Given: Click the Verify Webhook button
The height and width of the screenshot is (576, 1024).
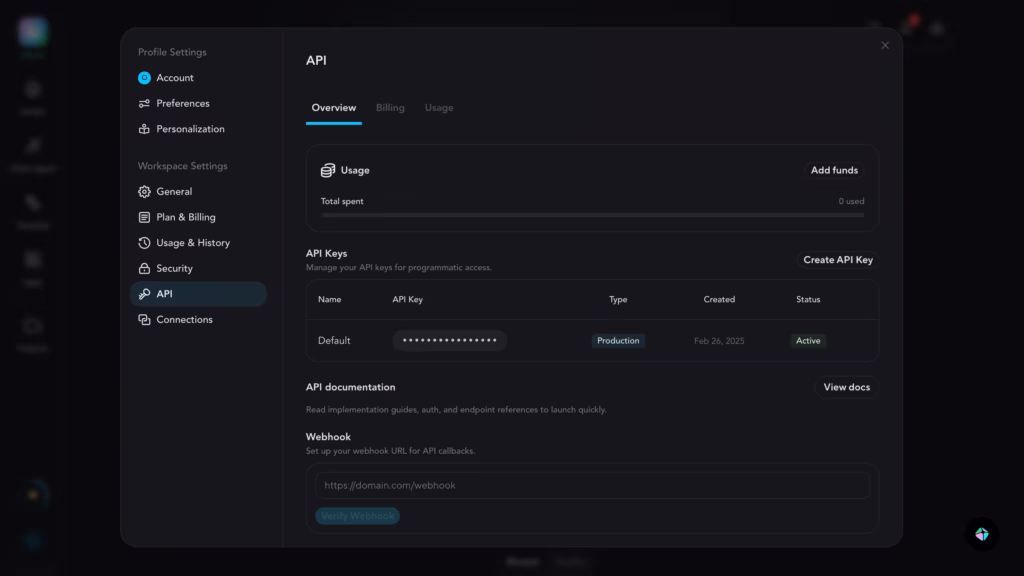Looking at the screenshot, I should pyautogui.click(x=358, y=516).
